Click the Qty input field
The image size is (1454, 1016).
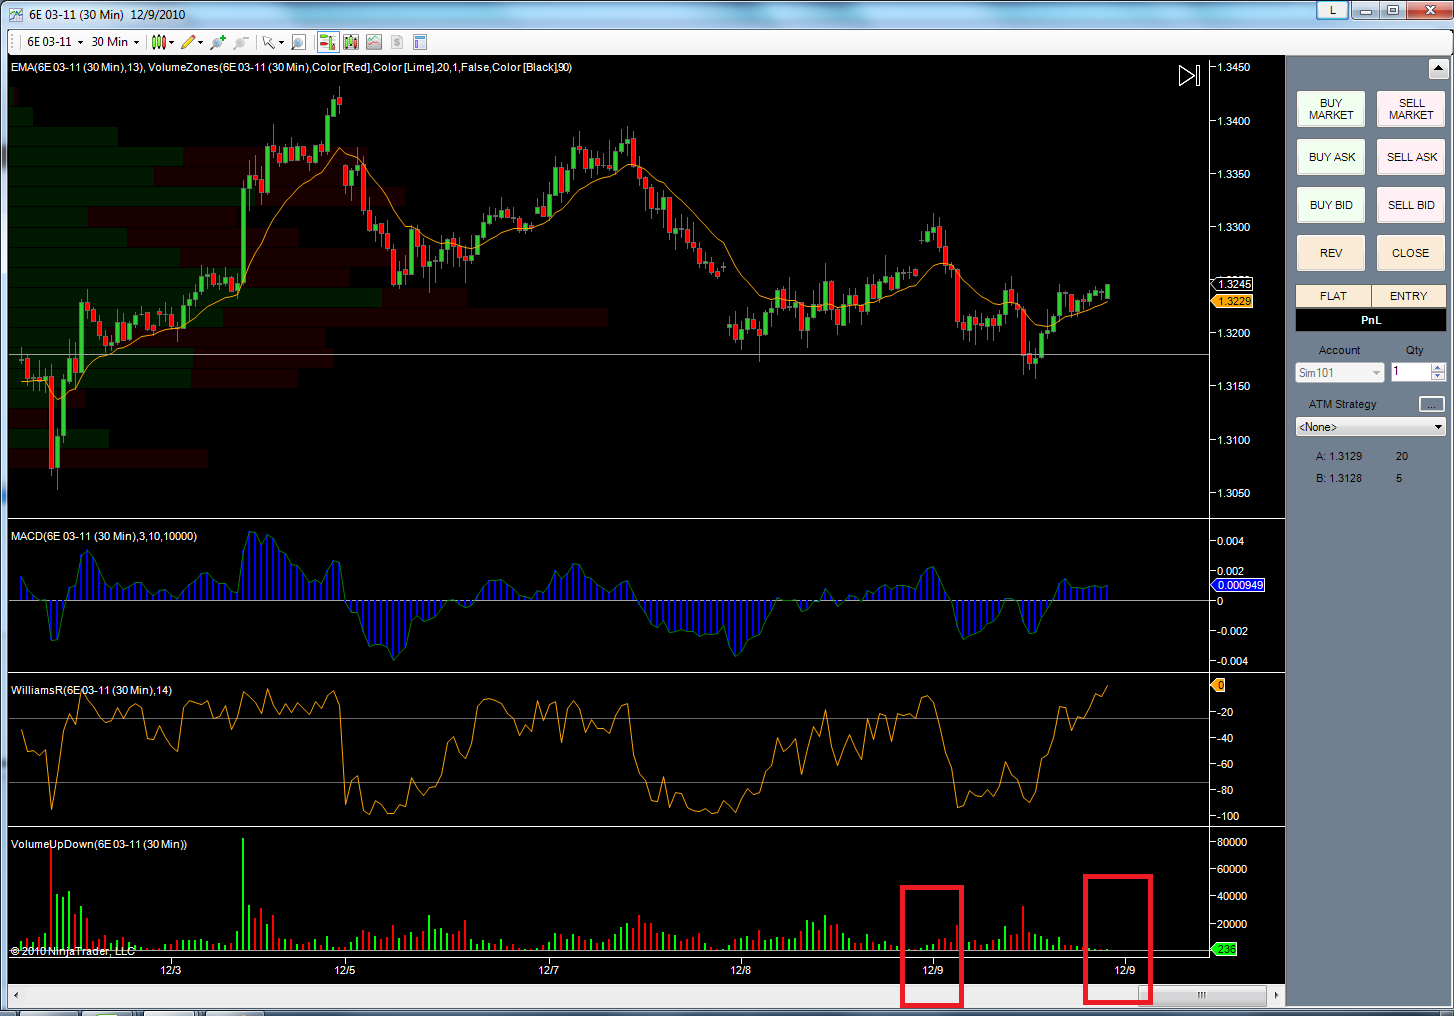(1410, 372)
